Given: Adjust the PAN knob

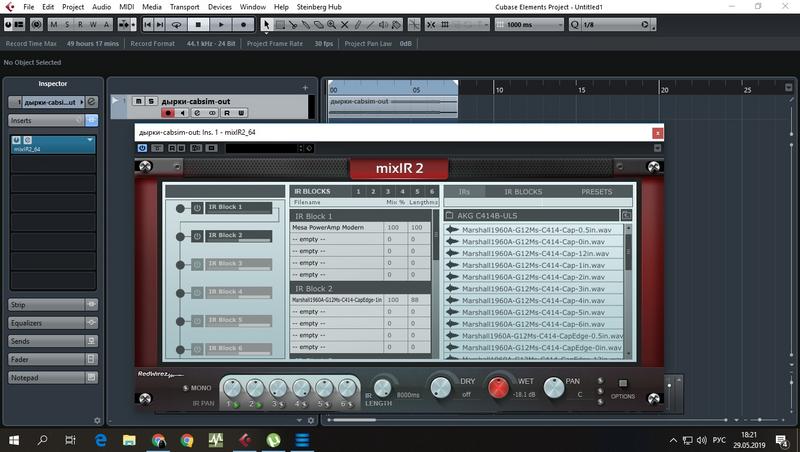Looking at the screenshot, I should click(554, 388).
